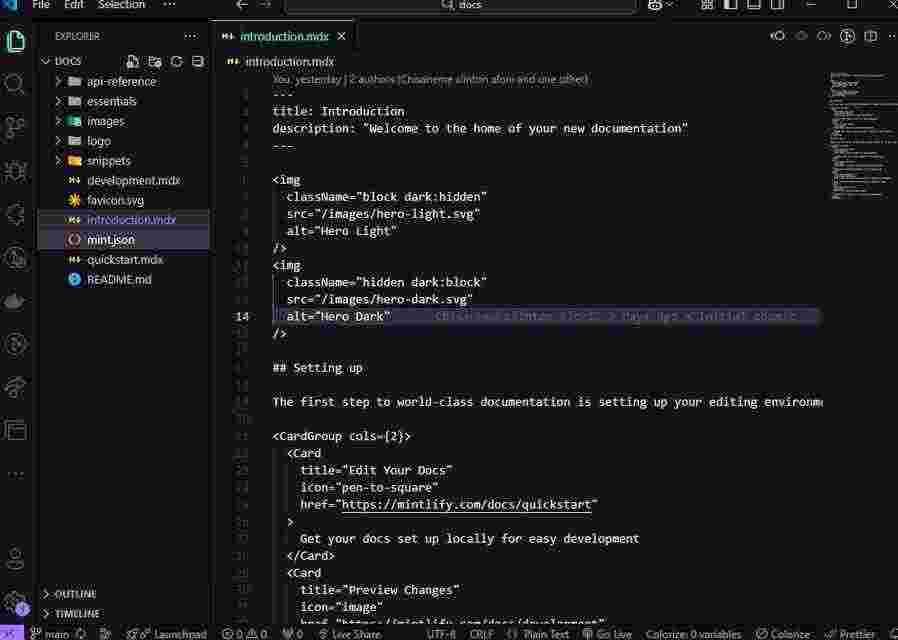This screenshot has height=640, width=898.
Task: Open the Search view in activity bar
Action: pyautogui.click(x=15, y=84)
